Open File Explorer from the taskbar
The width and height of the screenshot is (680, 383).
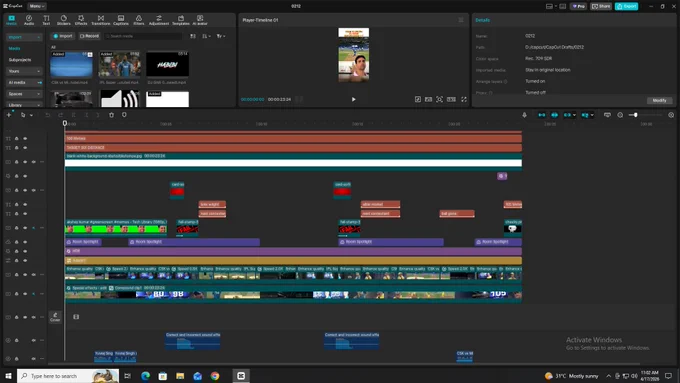coord(180,376)
